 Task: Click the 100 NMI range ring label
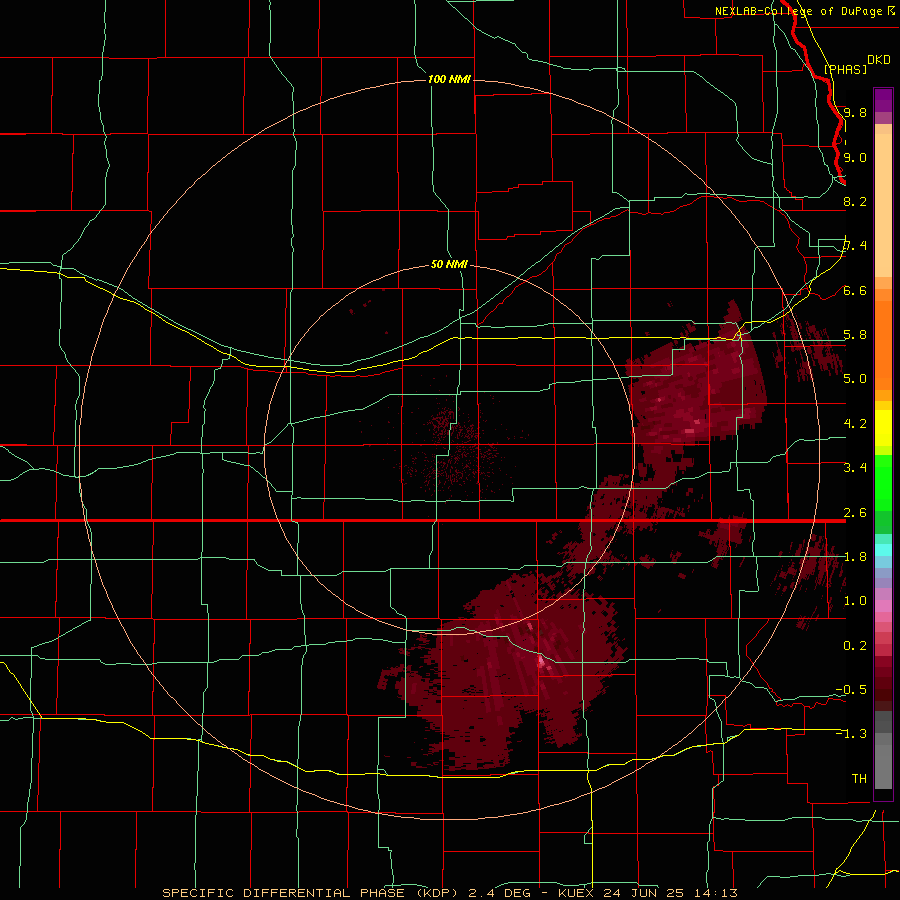tap(449, 79)
